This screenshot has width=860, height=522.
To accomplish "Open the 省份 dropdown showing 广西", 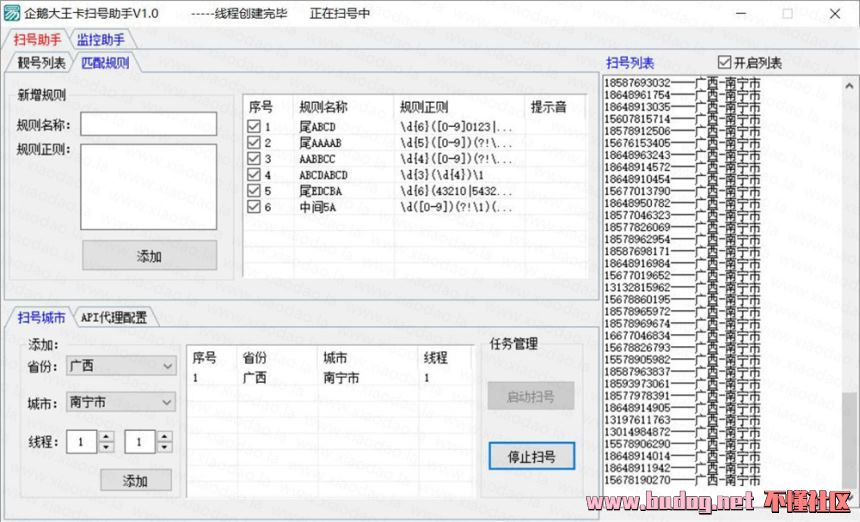I will [120, 366].
